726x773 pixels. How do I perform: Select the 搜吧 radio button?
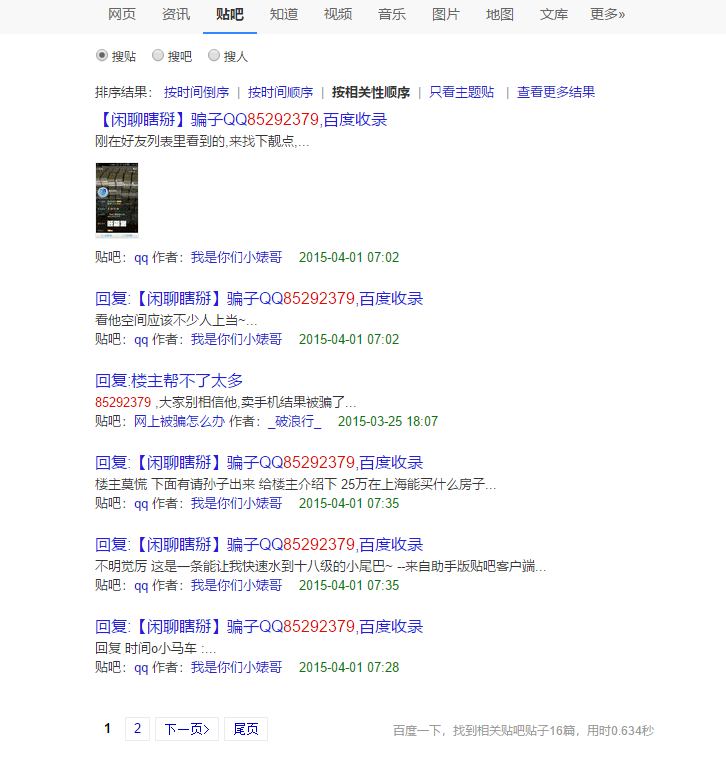[158, 55]
